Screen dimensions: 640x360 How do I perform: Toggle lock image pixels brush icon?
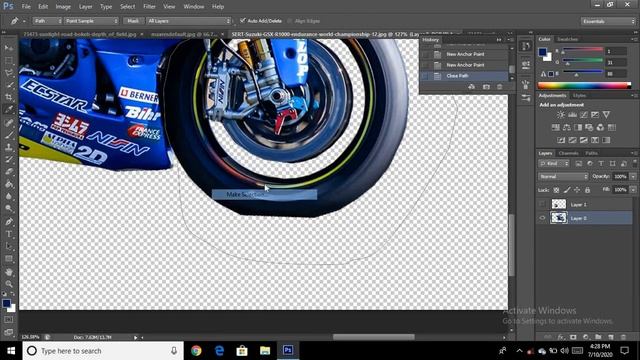click(x=567, y=190)
